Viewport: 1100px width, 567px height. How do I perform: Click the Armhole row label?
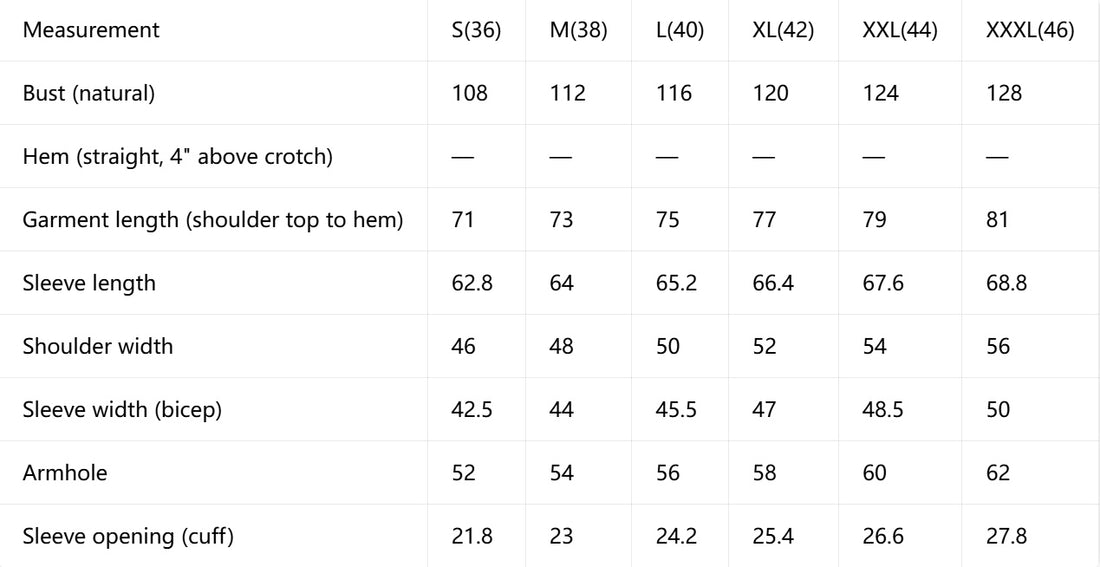coord(65,472)
